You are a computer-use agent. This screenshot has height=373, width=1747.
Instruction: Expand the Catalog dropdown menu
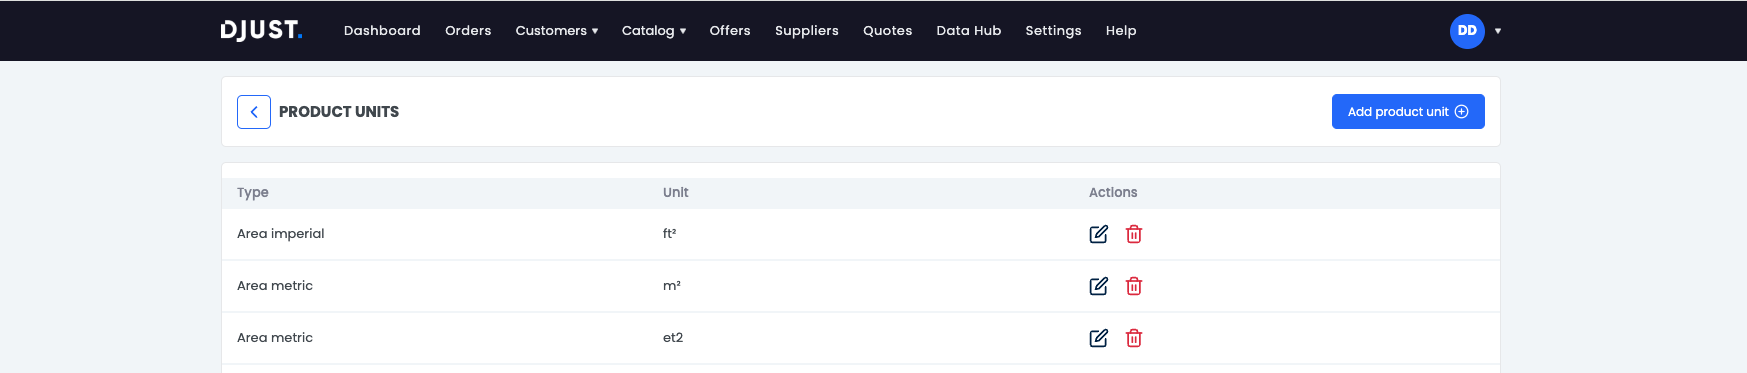[x=654, y=31]
